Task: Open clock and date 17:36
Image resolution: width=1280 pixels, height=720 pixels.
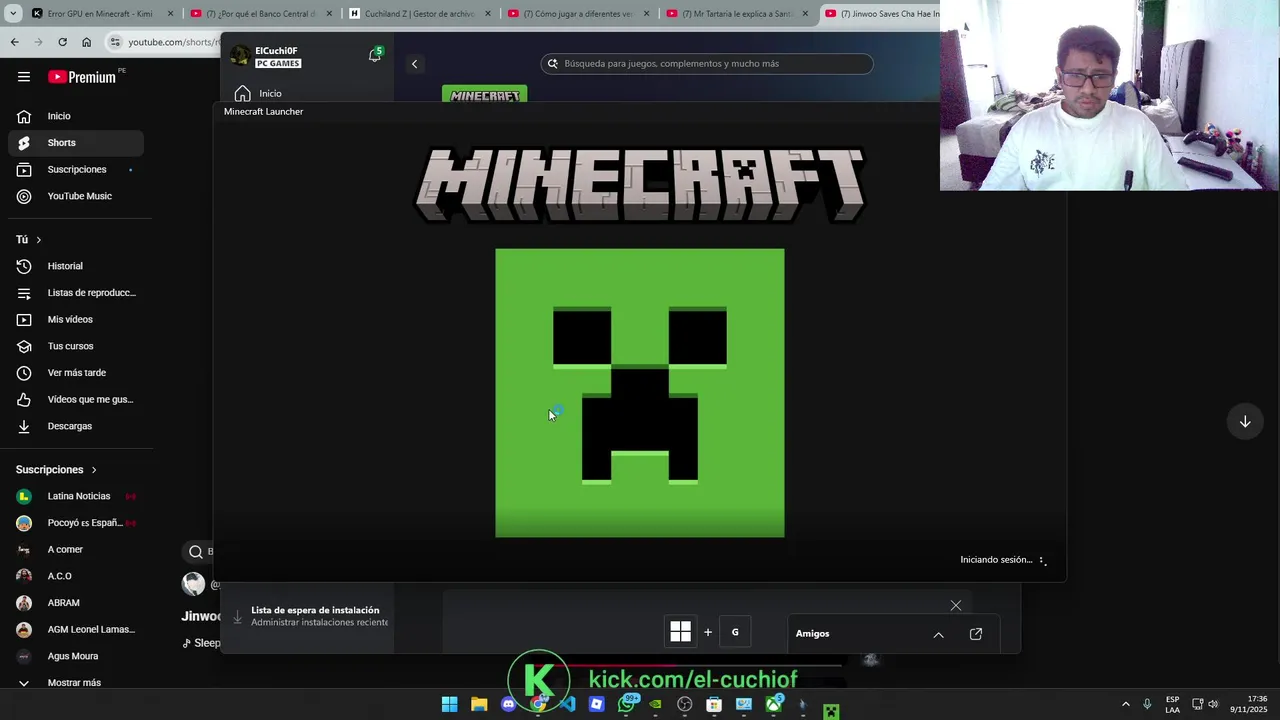Action: [x=1250, y=704]
